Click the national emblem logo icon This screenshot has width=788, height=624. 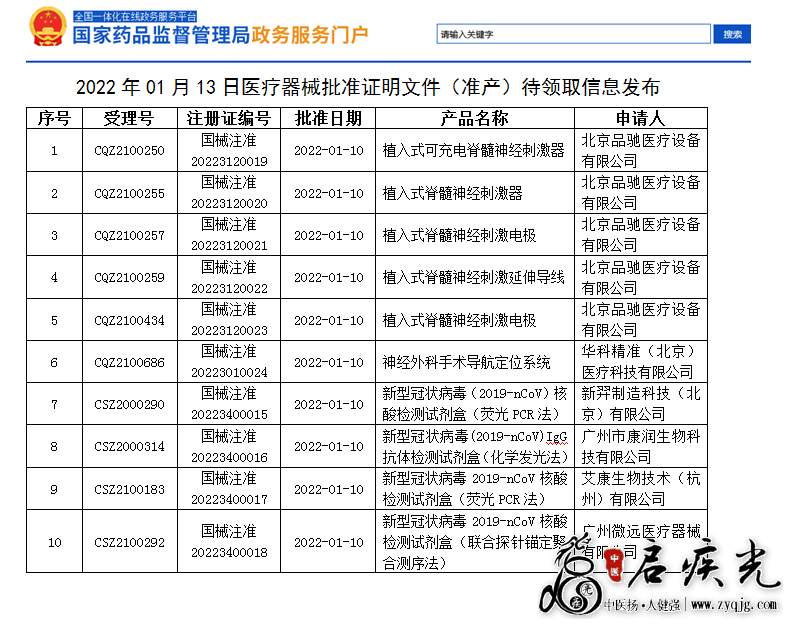48,26
